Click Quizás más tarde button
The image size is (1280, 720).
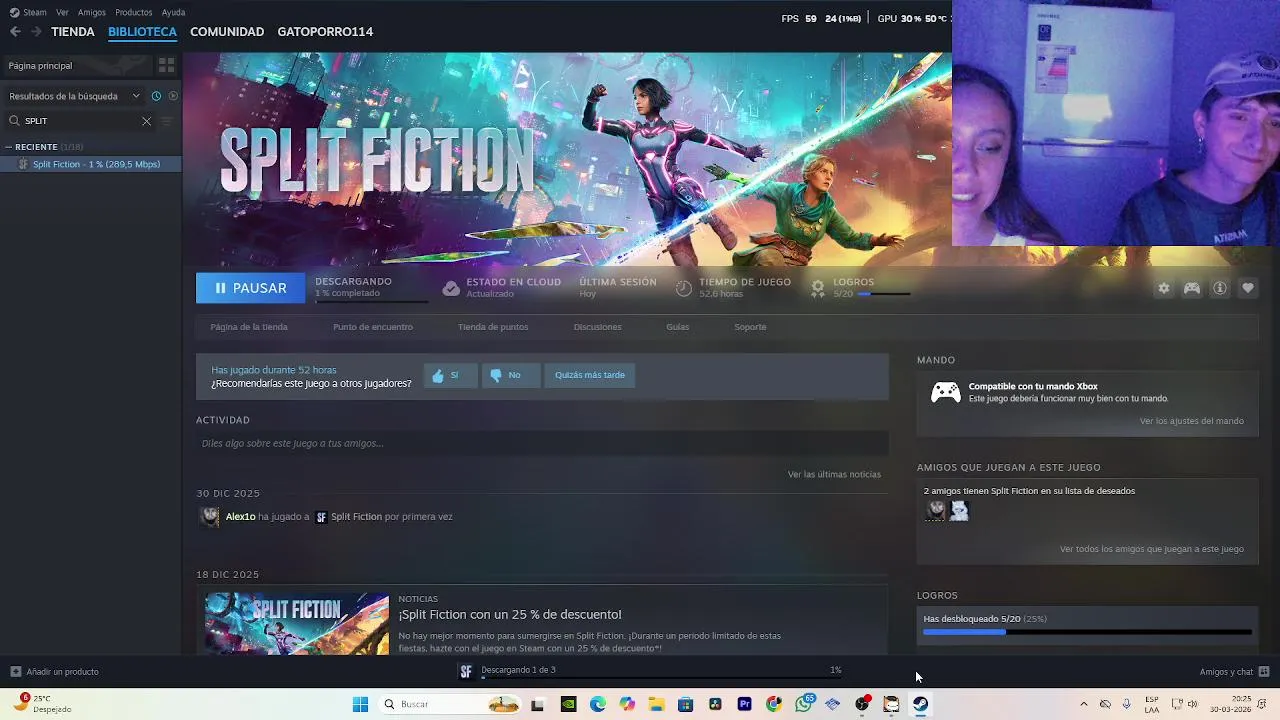pyautogui.click(x=590, y=375)
